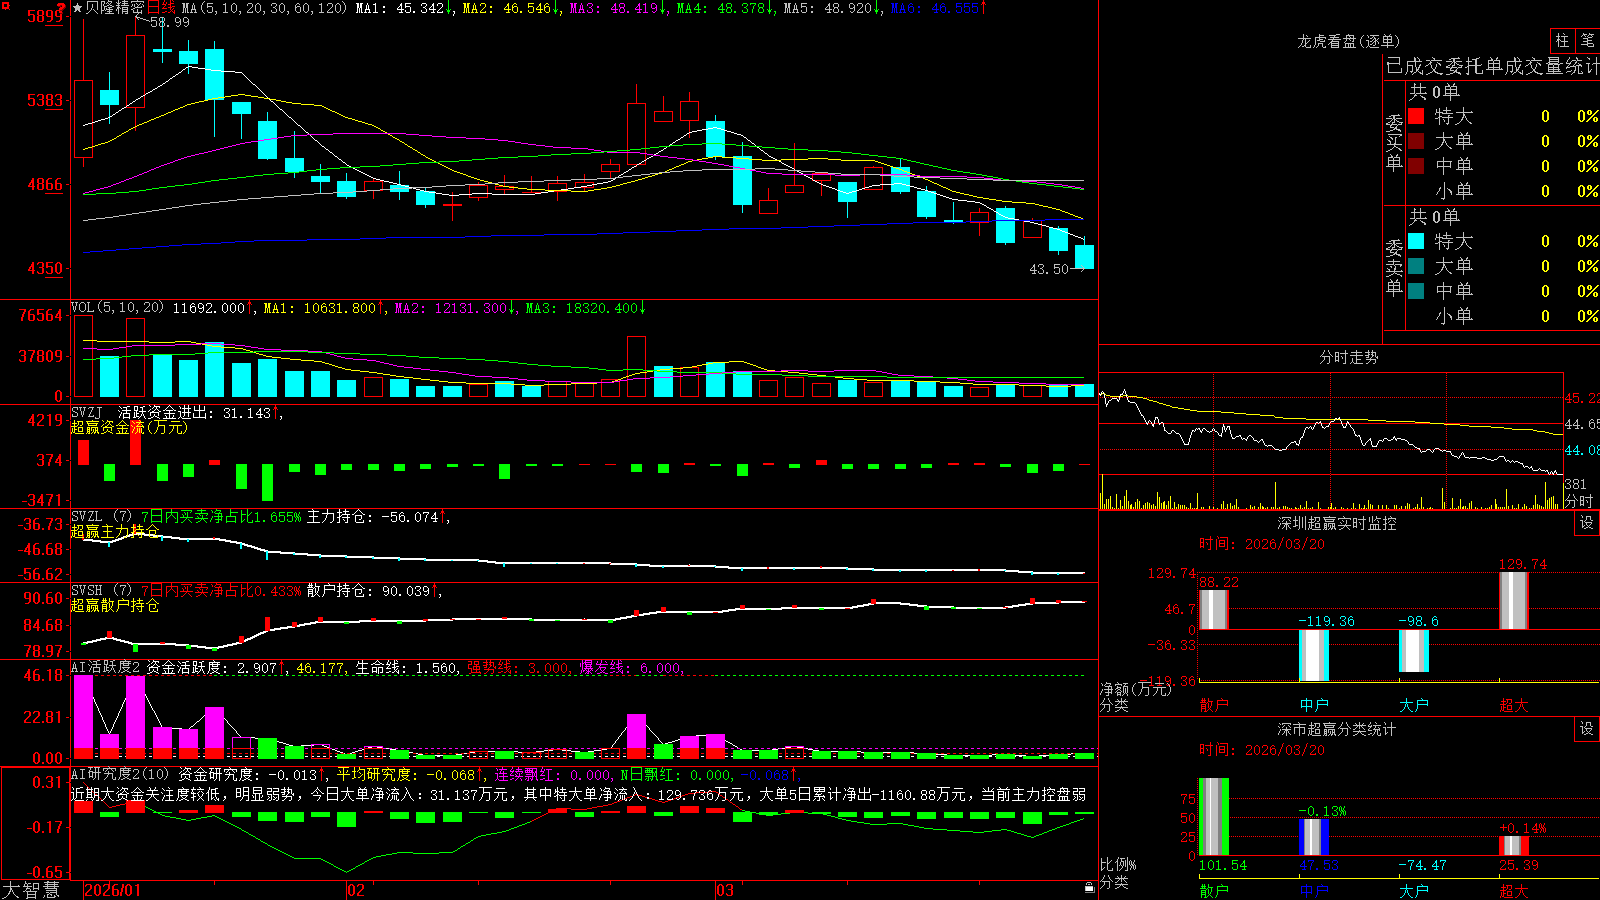The height and width of the screenshot is (900, 1600).
Task: Click the SVZJ 活跃资金进出 indicator label
Action: [x=144, y=413]
